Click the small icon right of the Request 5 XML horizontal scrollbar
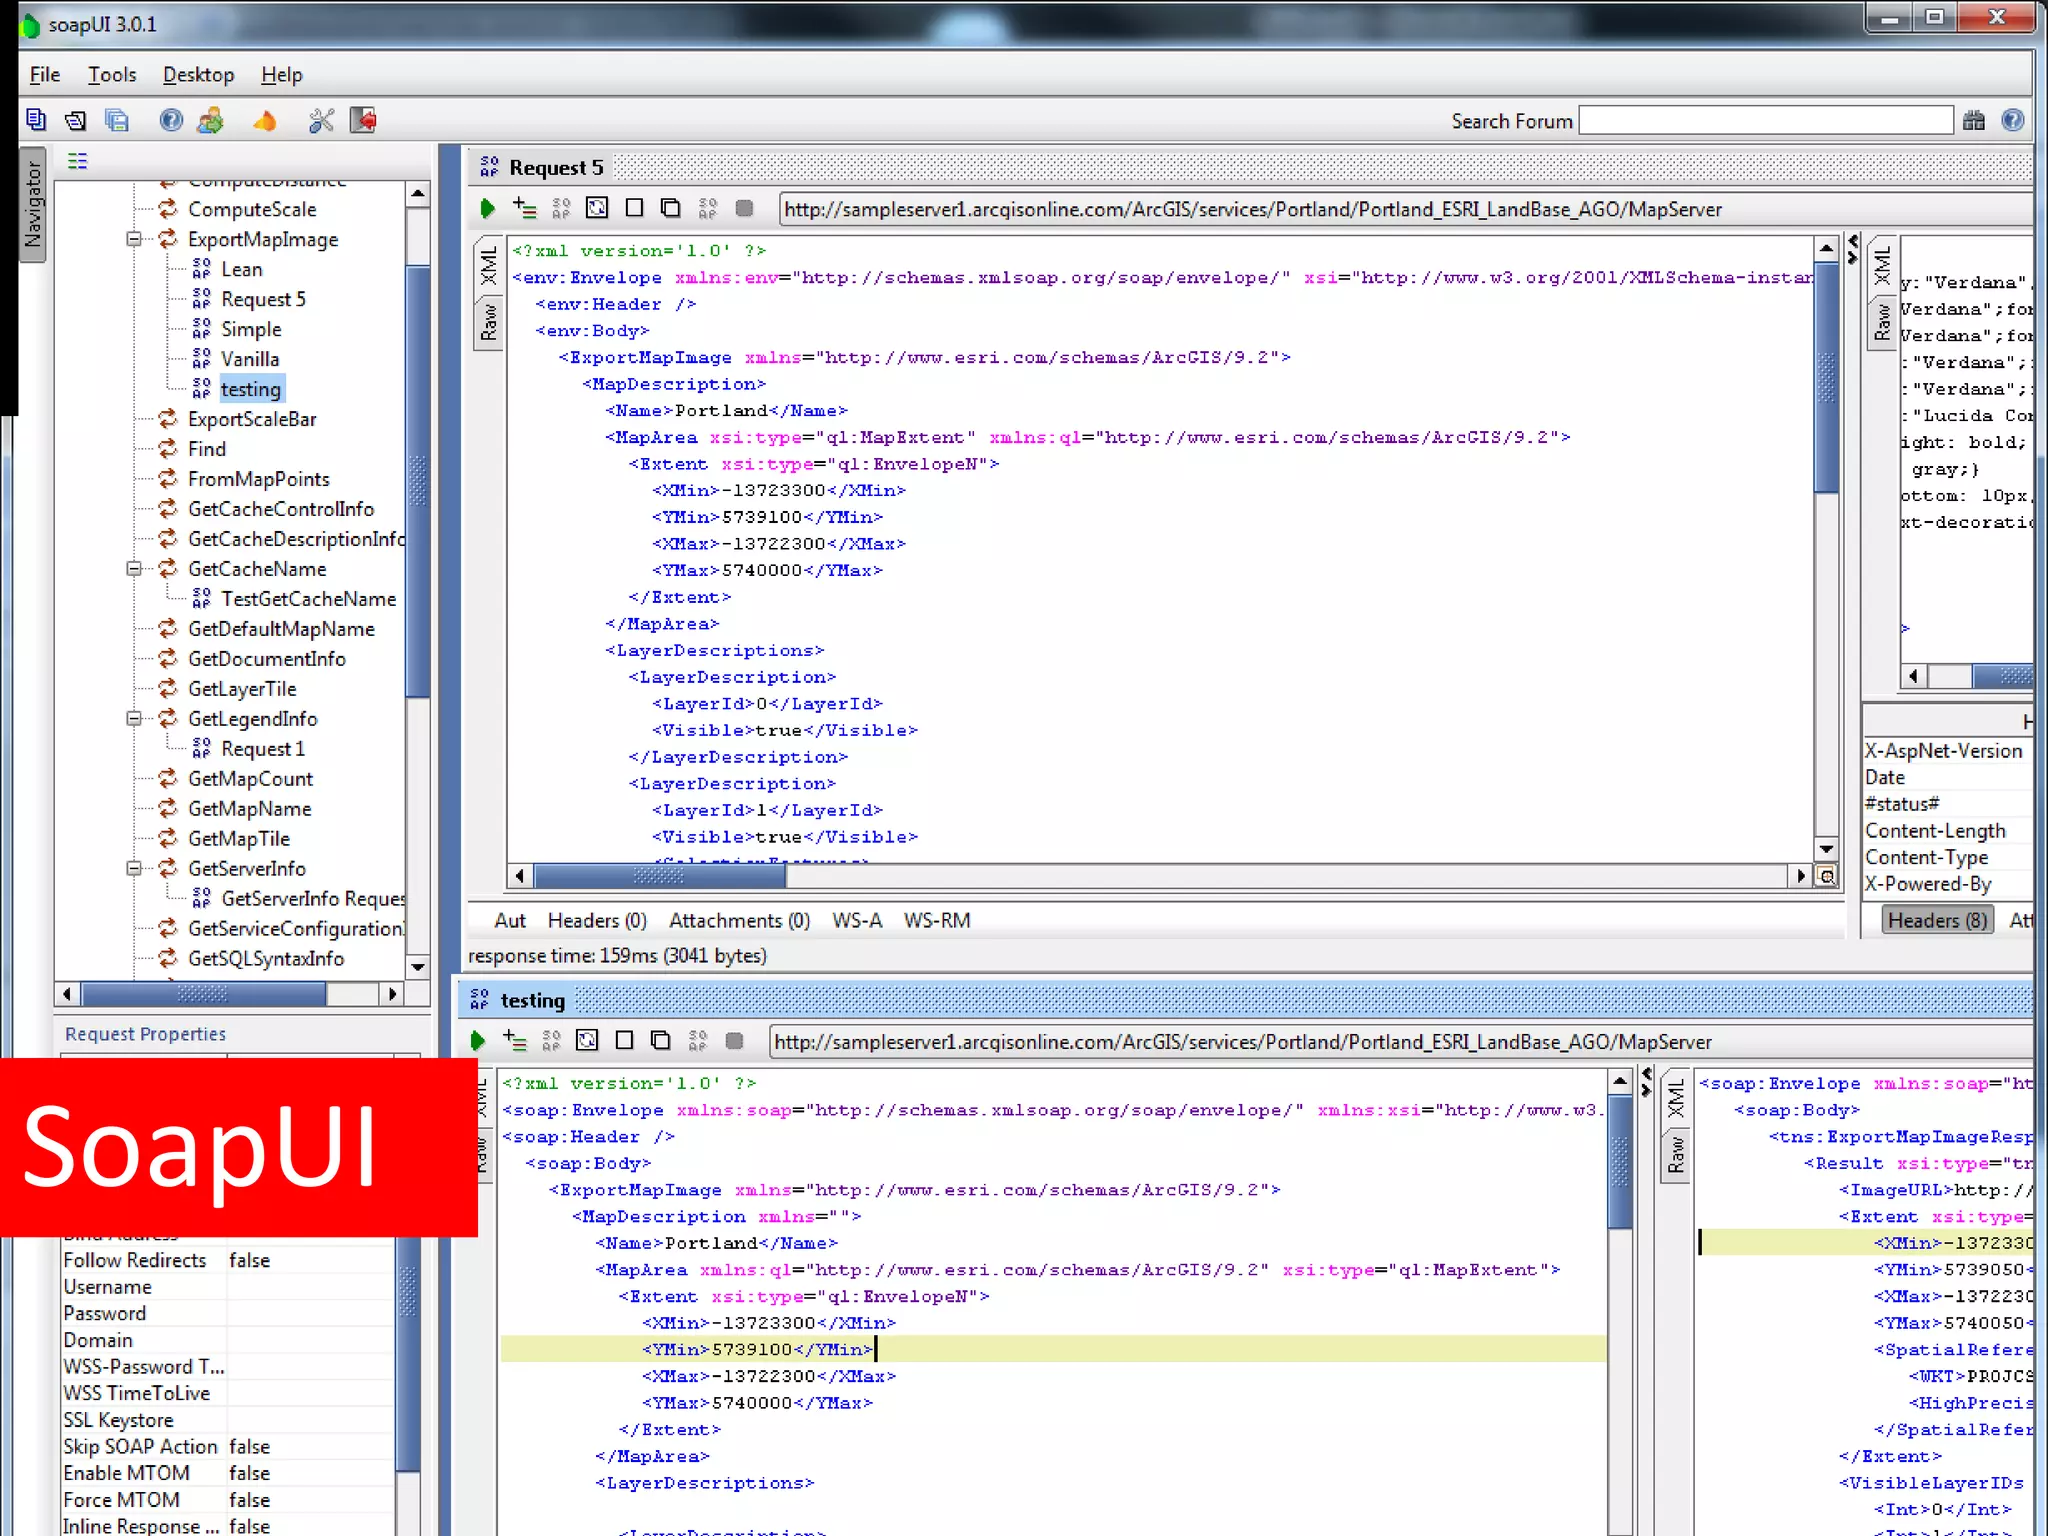 pyautogui.click(x=1826, y=877)
